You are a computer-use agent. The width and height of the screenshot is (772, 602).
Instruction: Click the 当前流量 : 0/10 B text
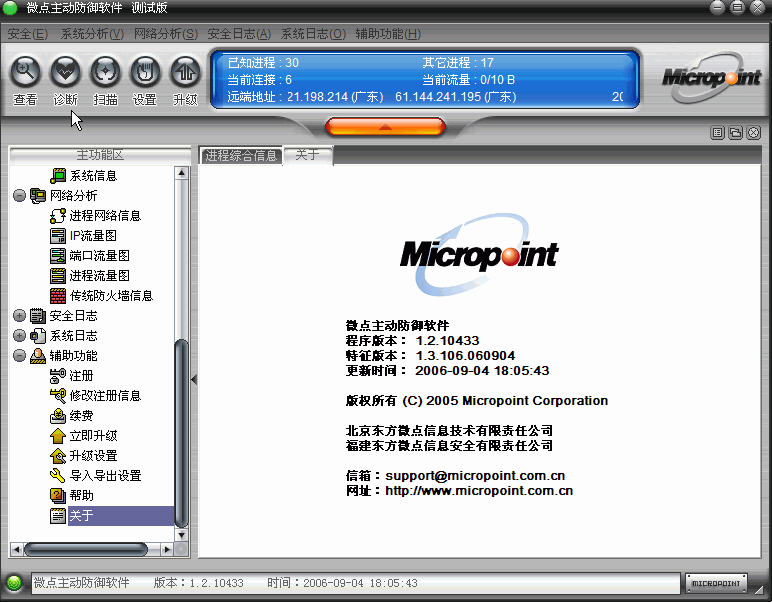click(468, 80)
